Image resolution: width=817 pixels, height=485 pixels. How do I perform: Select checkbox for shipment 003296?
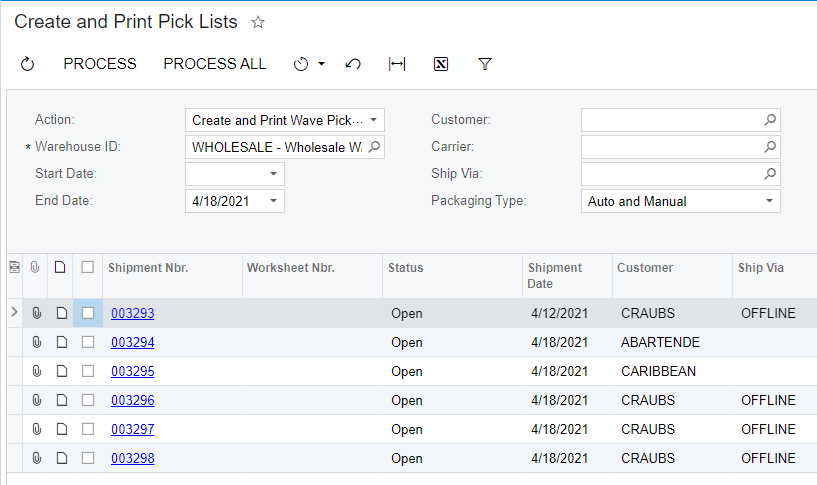88,400
